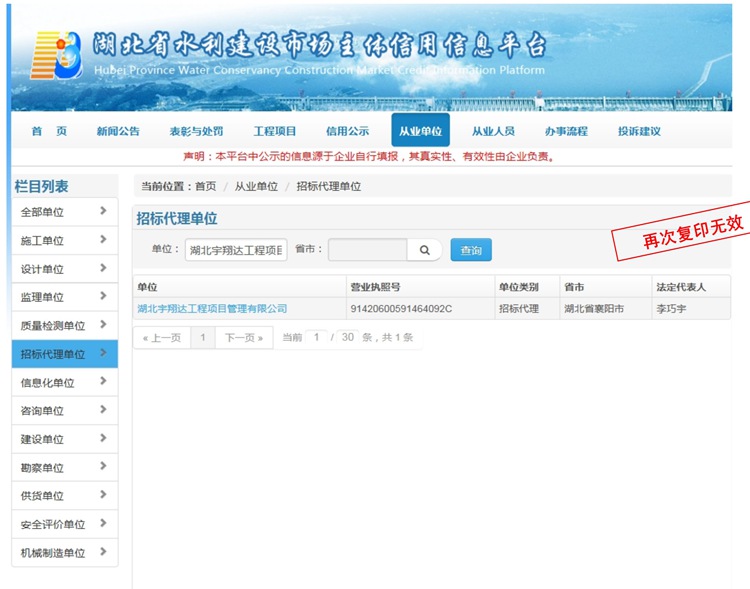Click 招标代理单位 in breadcrumb path

pos(329,186)
